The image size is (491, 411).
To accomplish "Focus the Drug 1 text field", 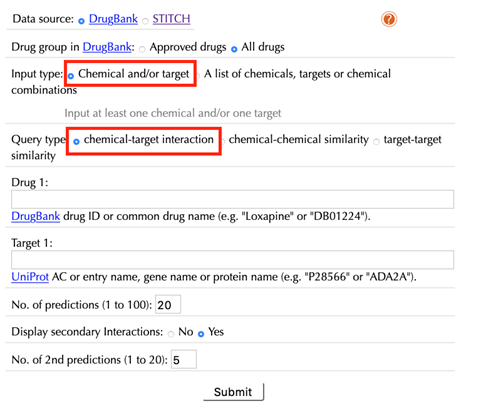I will tap(232, 199).
